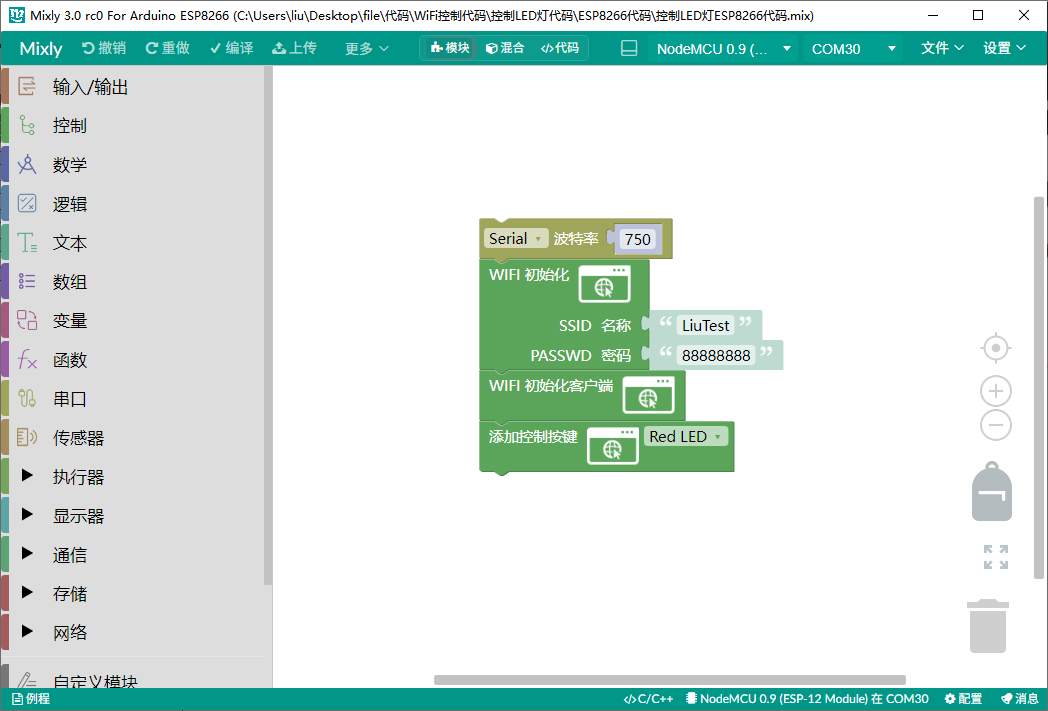Screen dimensions: 1048x711
Task: Click the toolbox sidebar scrollbar
Action: (x=267, y=325)
